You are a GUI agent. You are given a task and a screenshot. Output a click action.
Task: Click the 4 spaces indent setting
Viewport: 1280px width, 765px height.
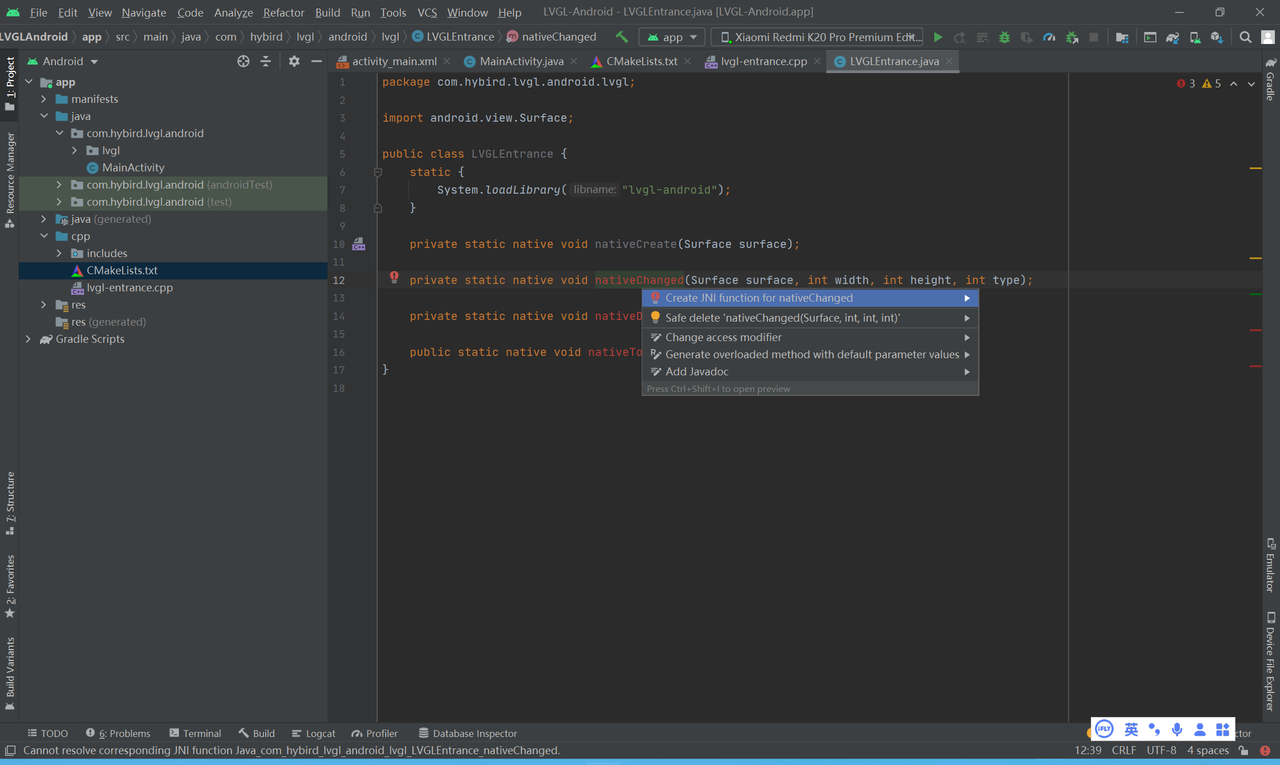click(x=1208, y=750)
